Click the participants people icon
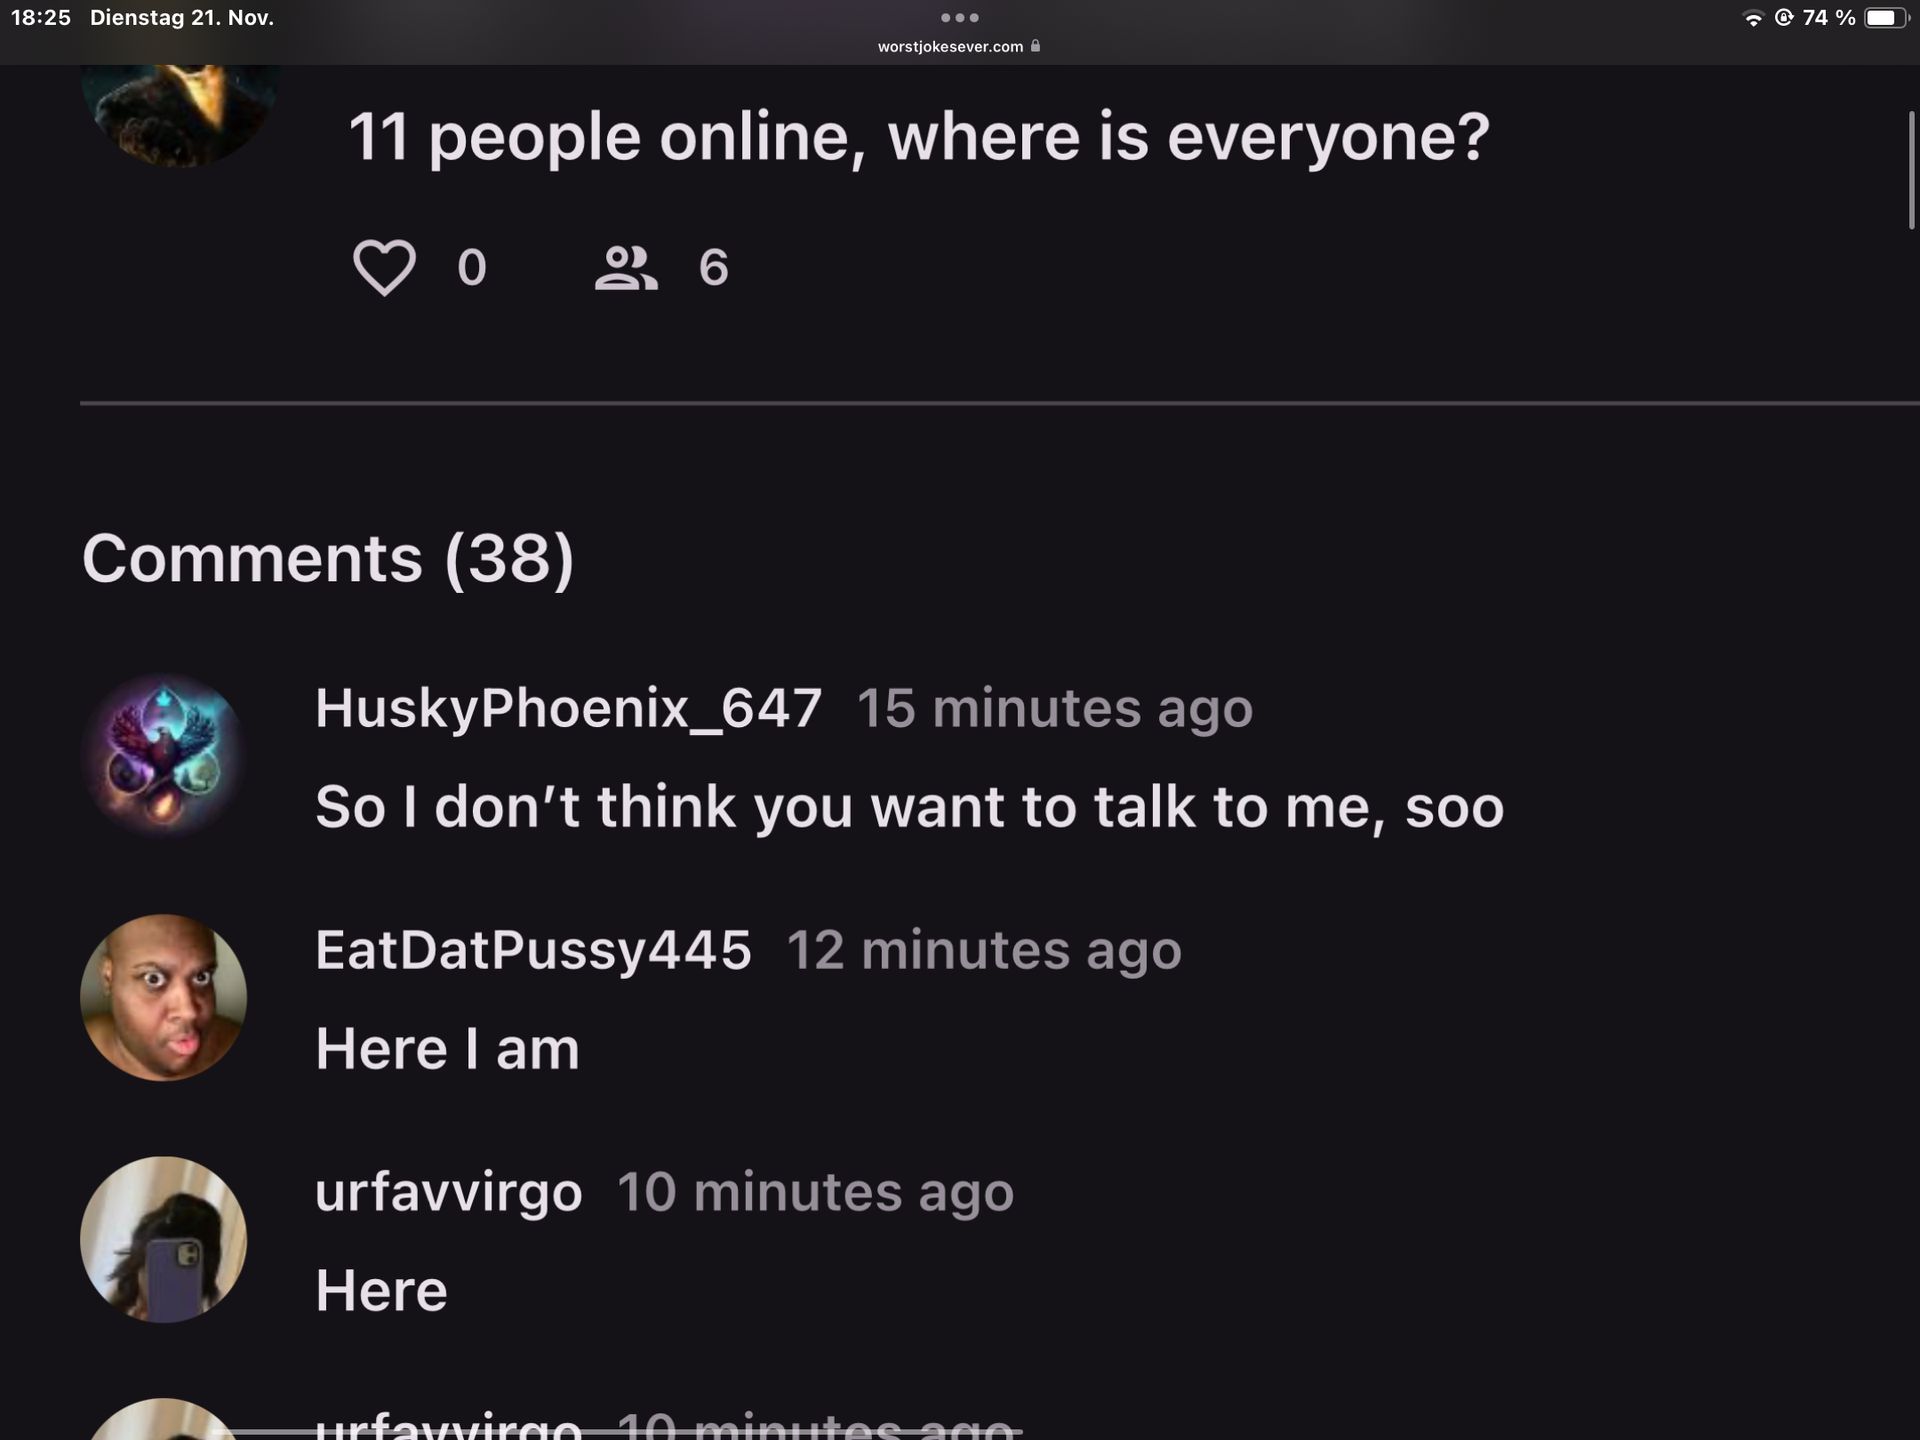The height and width of the screenshot is (1440, 1920). 626,267
